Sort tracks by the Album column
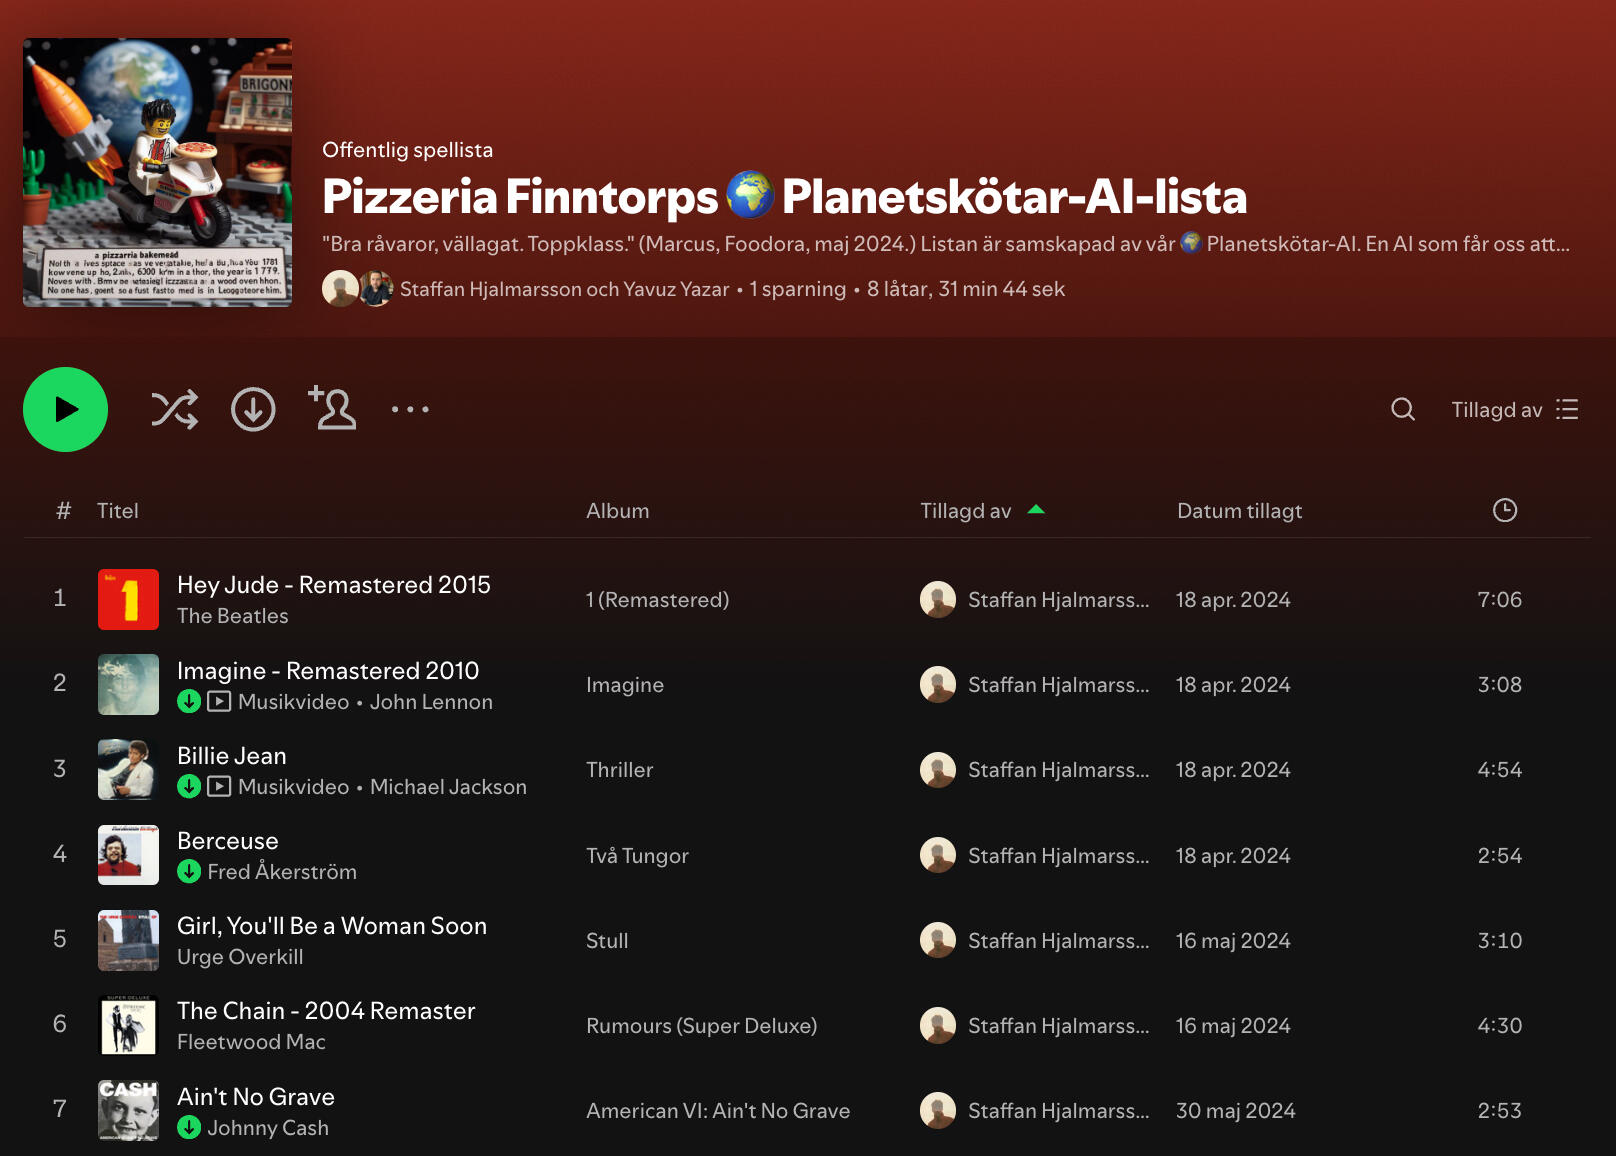 [x=617, y=511]
